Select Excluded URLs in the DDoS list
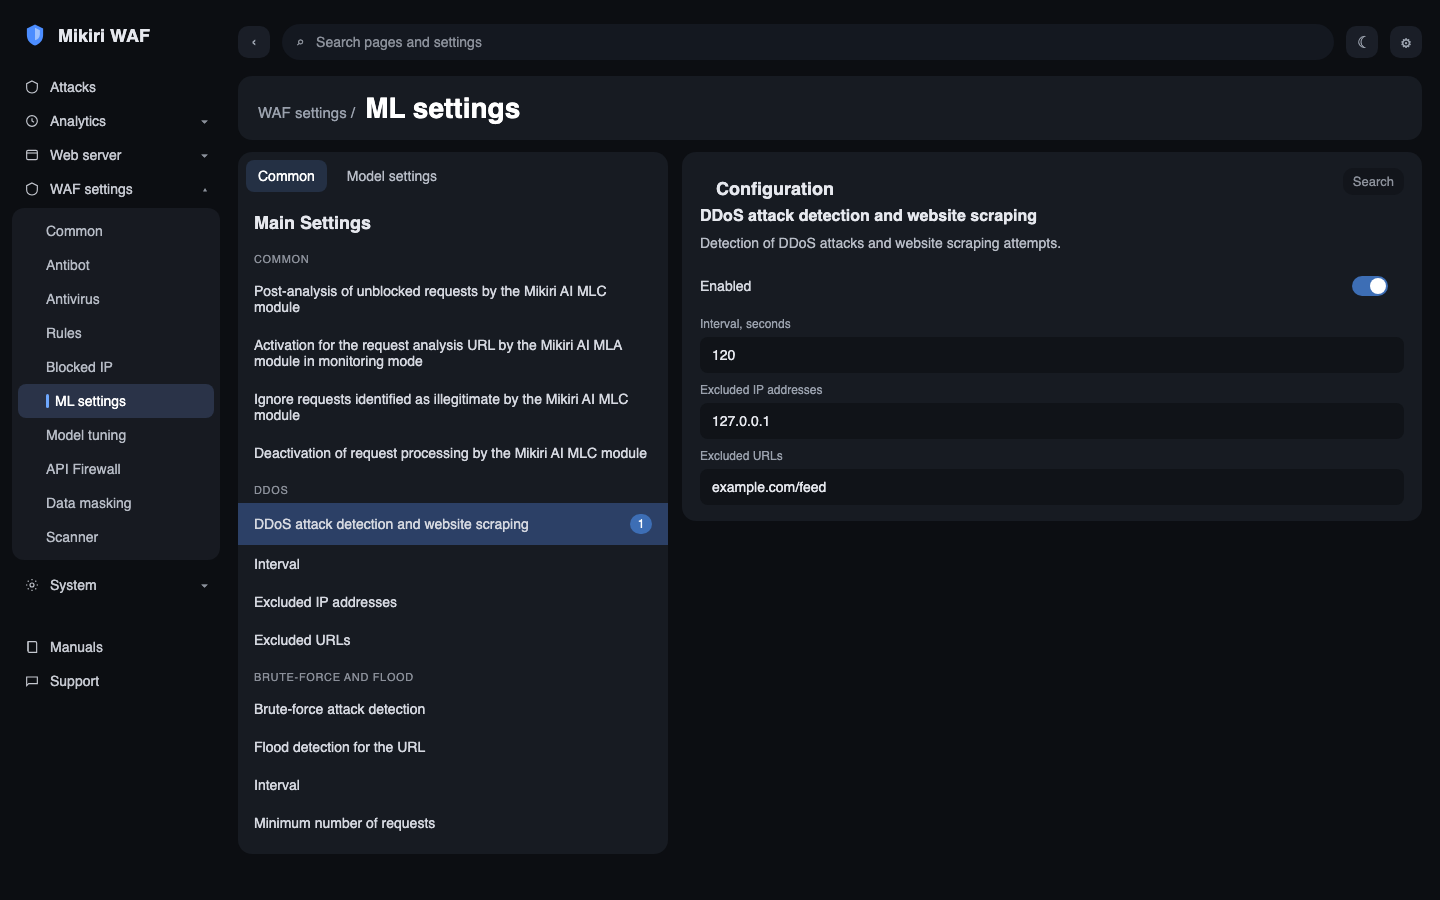Screen dimensions: 1440x900 click(453, 640)
